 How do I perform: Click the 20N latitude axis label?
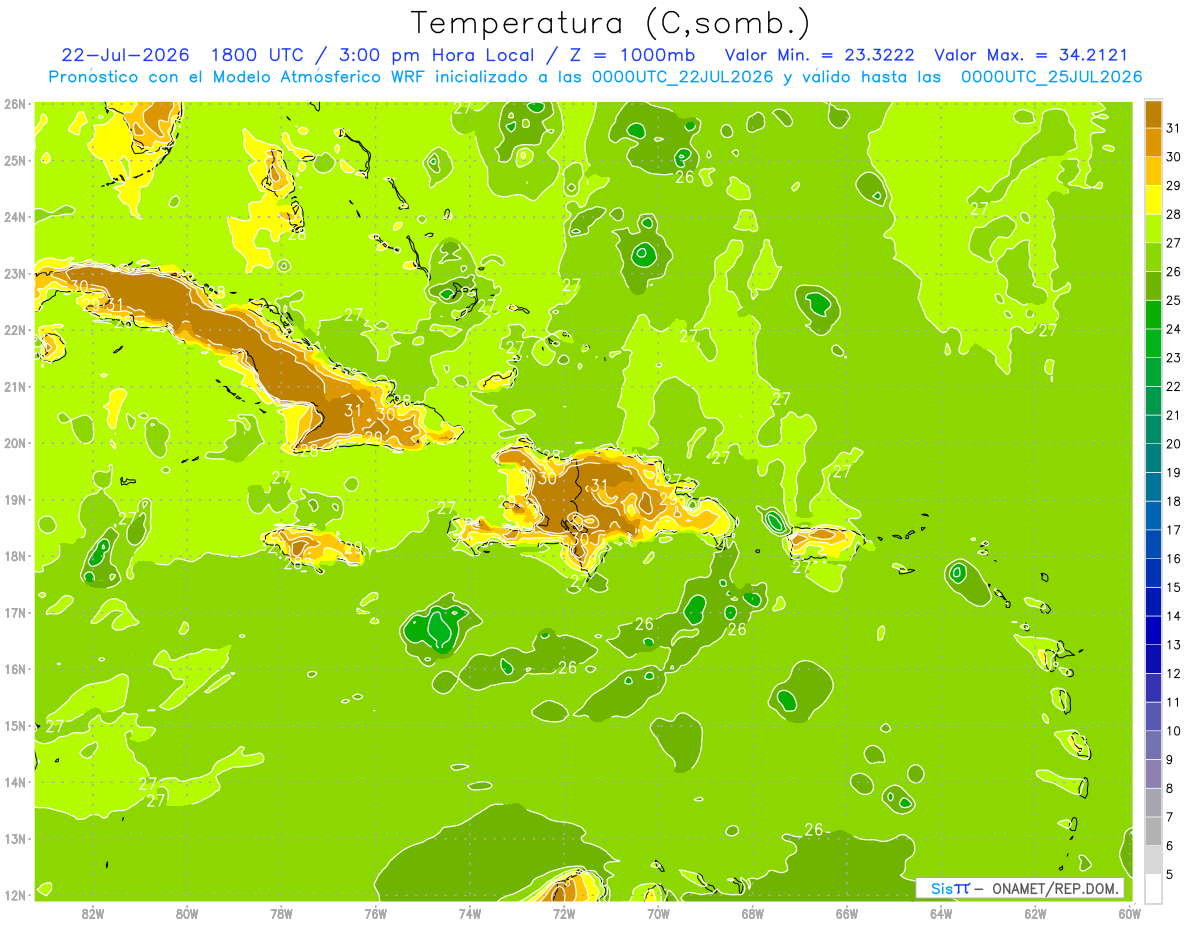click(14, 443)
